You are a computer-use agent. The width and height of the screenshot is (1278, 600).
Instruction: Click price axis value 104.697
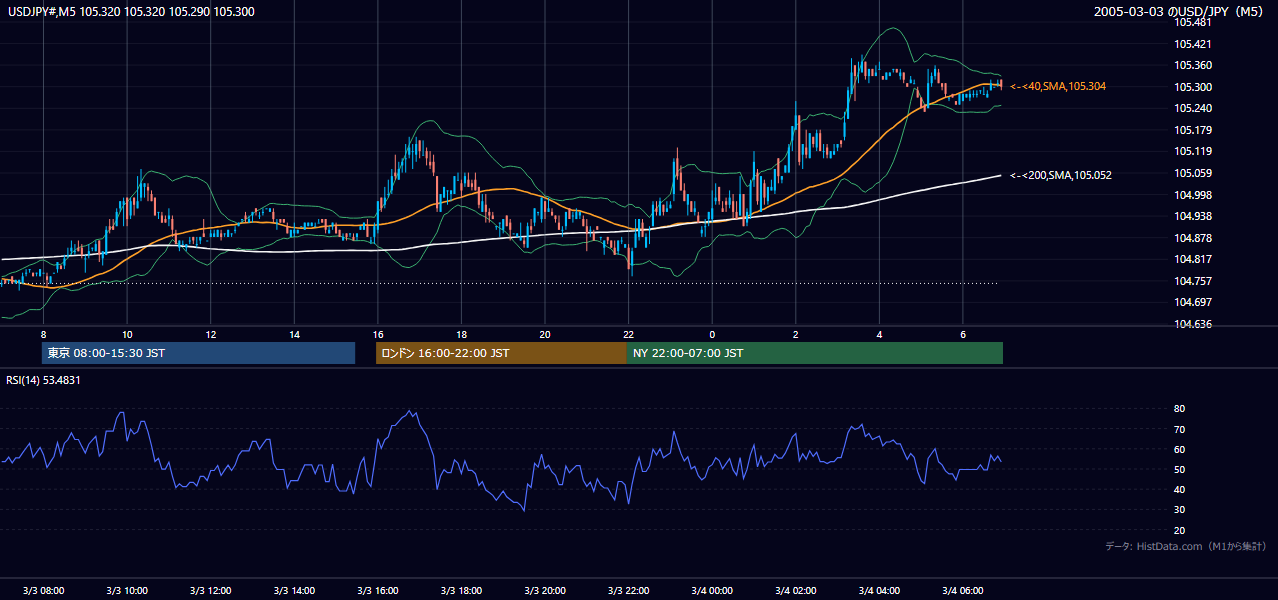pos(1193,302)
